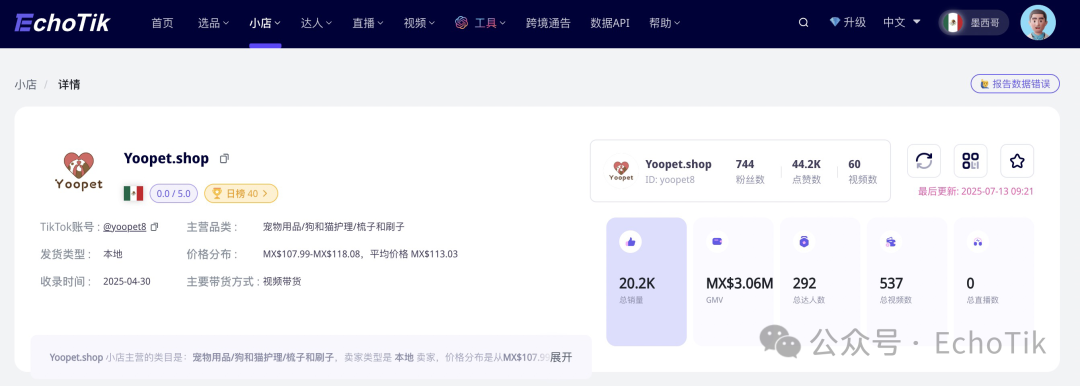Click the 44.2K likes count

[x=806, y=164]
